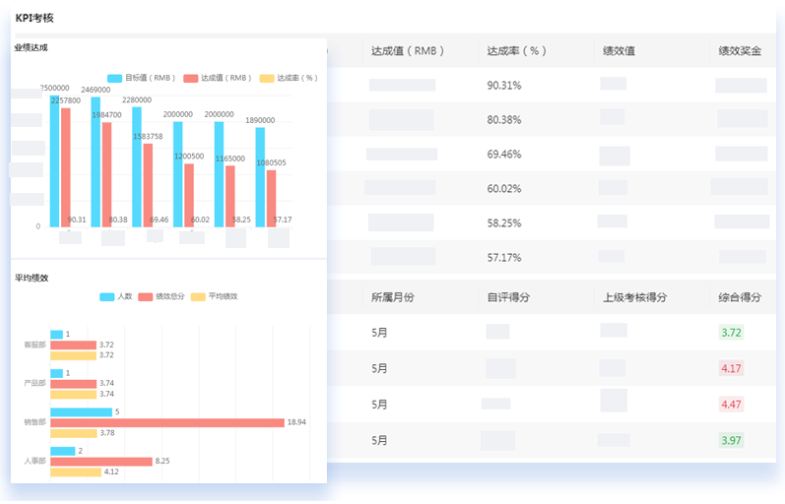This screenshot has width=785, height=504.
Task: Sort by the 达成率 (%) column header
Action: tap(517, 51)
